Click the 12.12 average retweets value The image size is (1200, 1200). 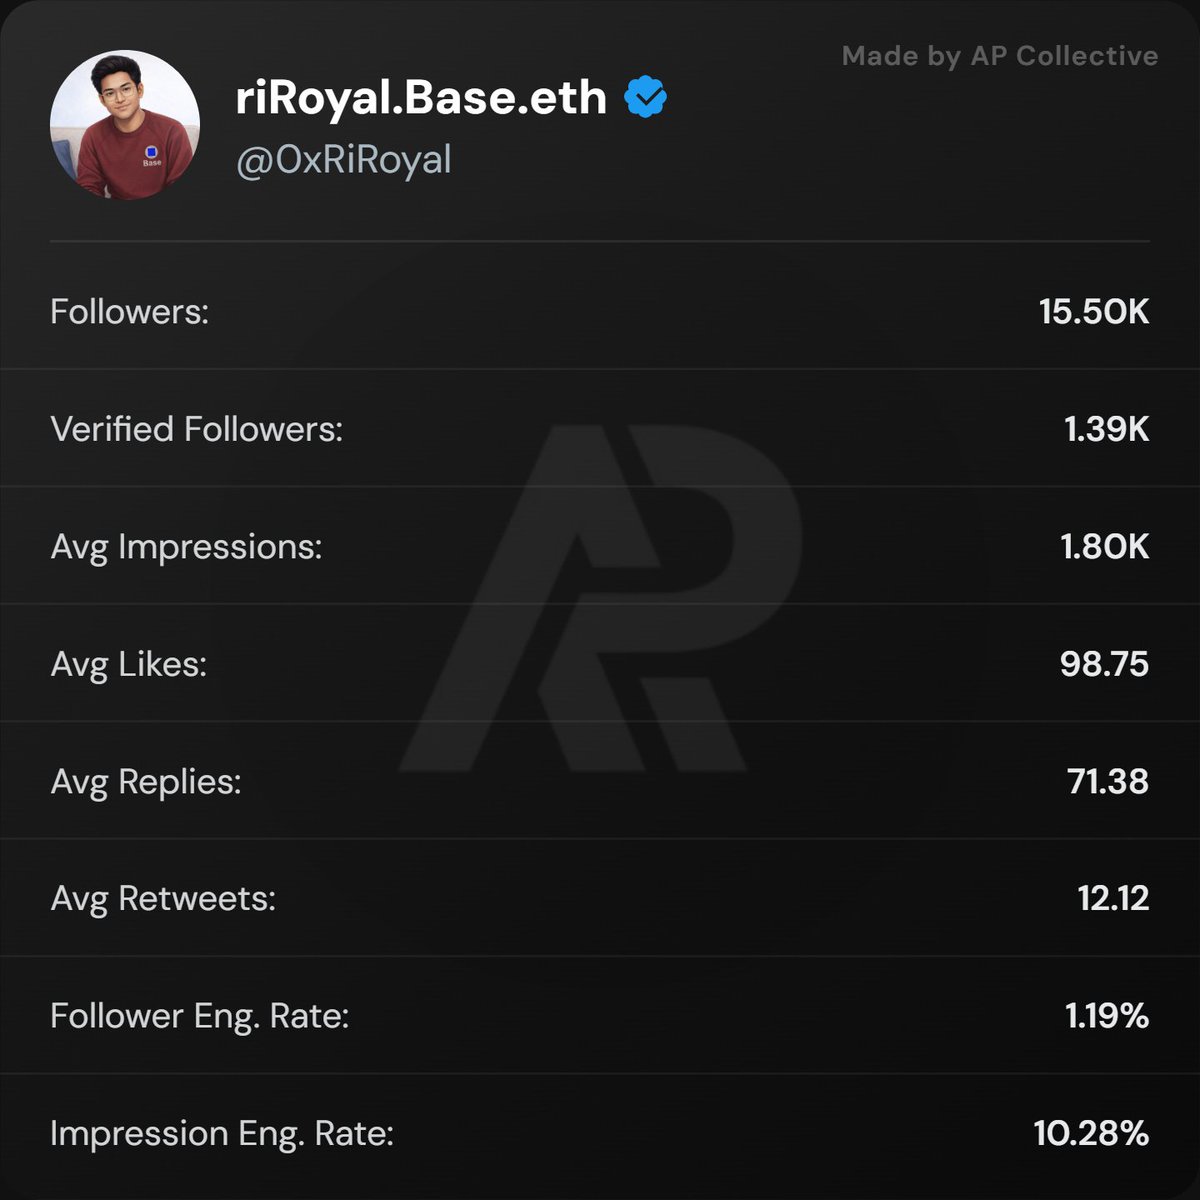pos(1113,898)
